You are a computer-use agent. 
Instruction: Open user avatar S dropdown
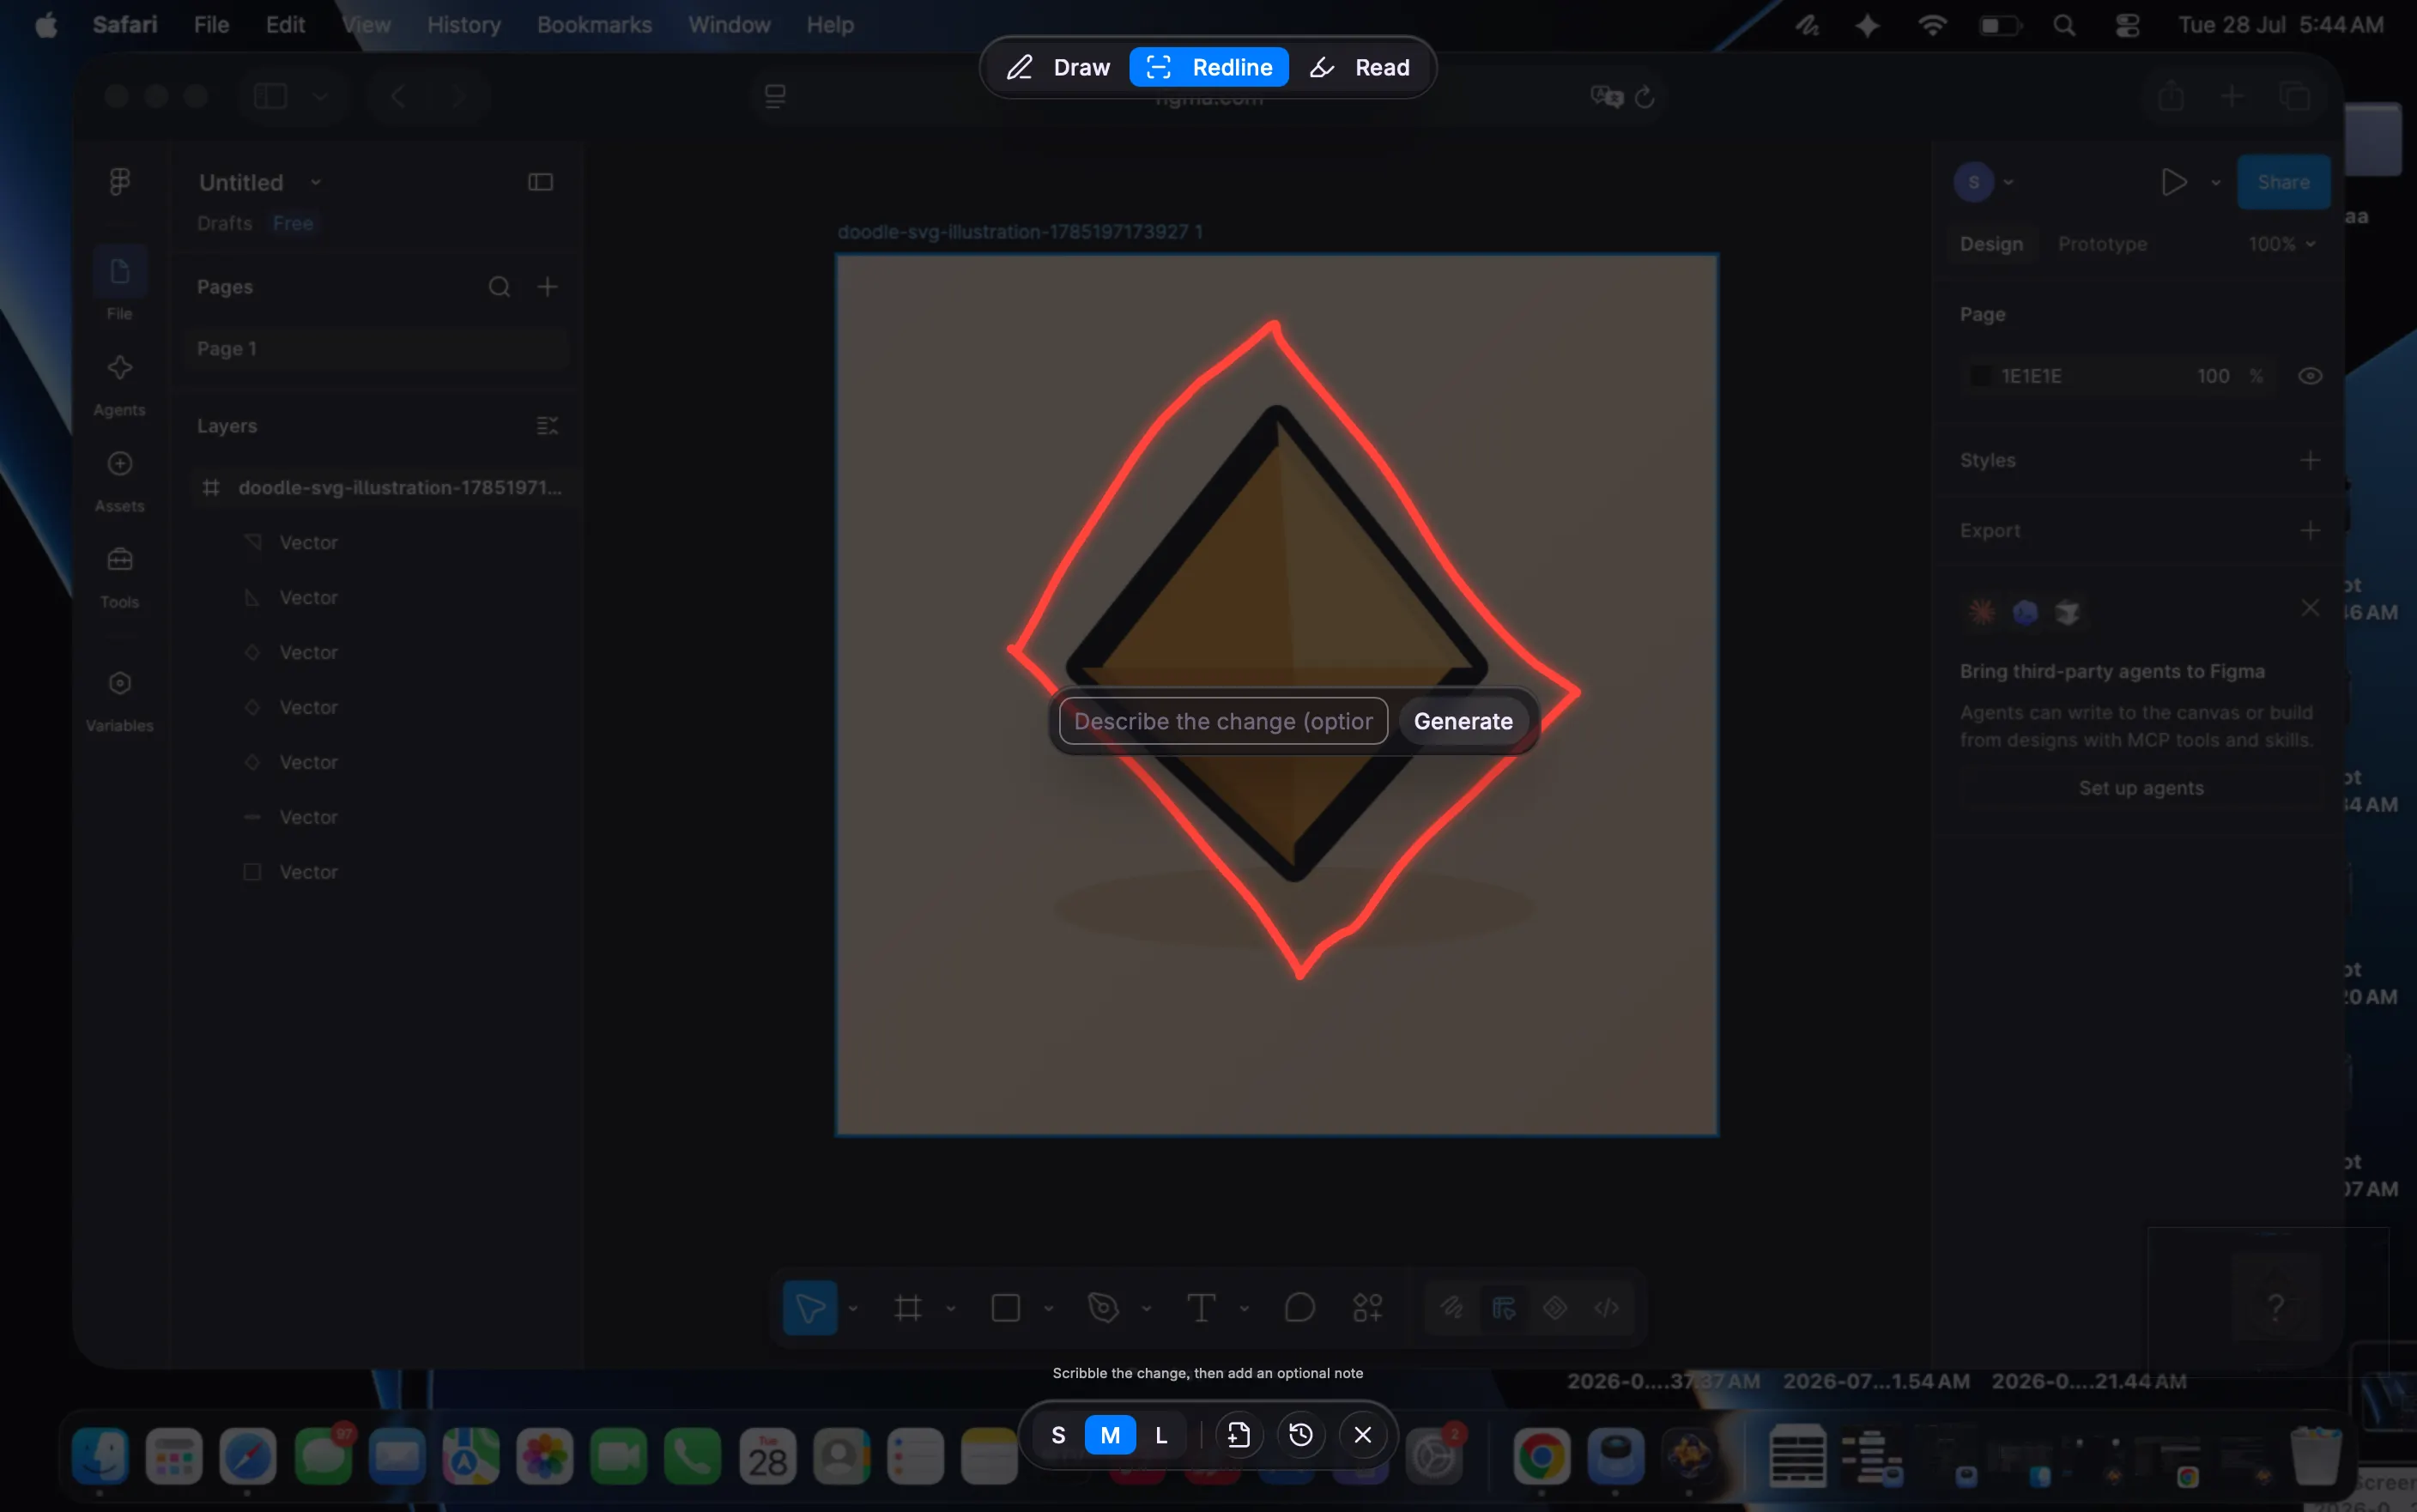(1984, 182)
